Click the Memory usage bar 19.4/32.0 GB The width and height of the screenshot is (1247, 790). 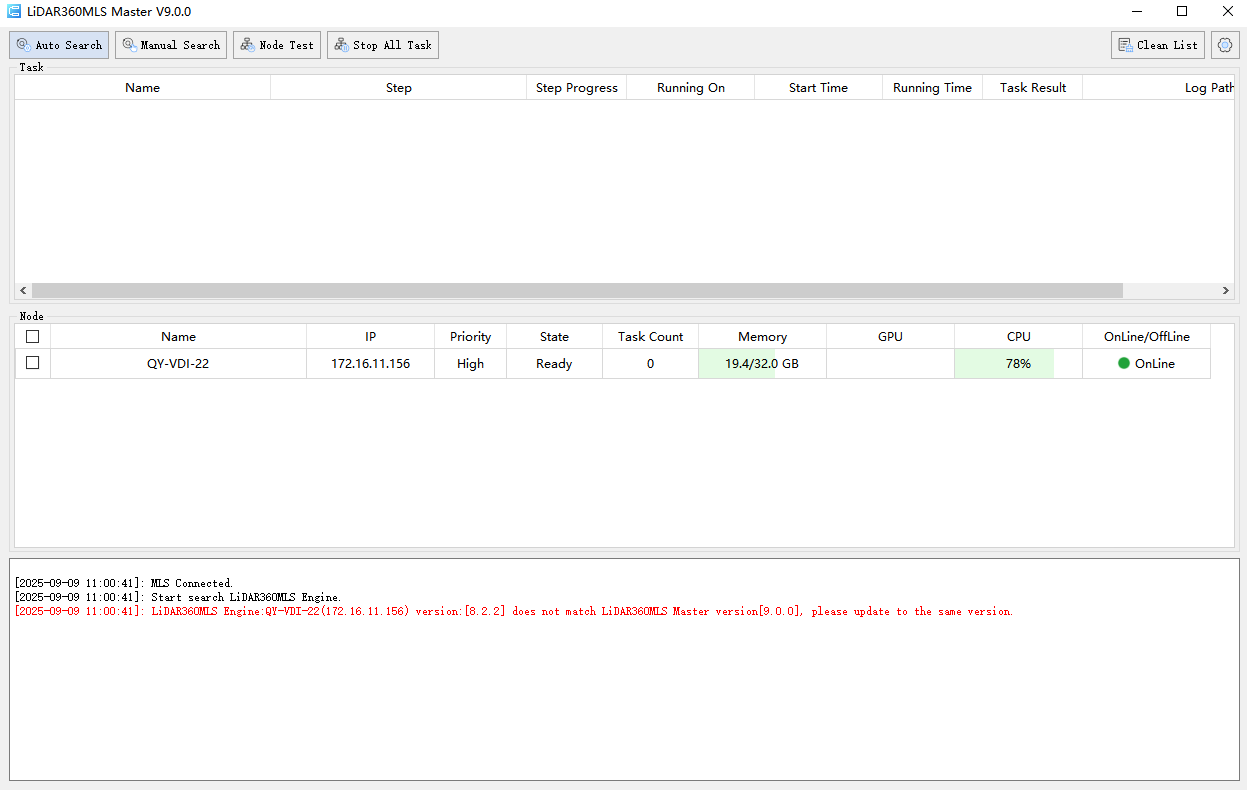pyautogui.click(x=761, y=364)
